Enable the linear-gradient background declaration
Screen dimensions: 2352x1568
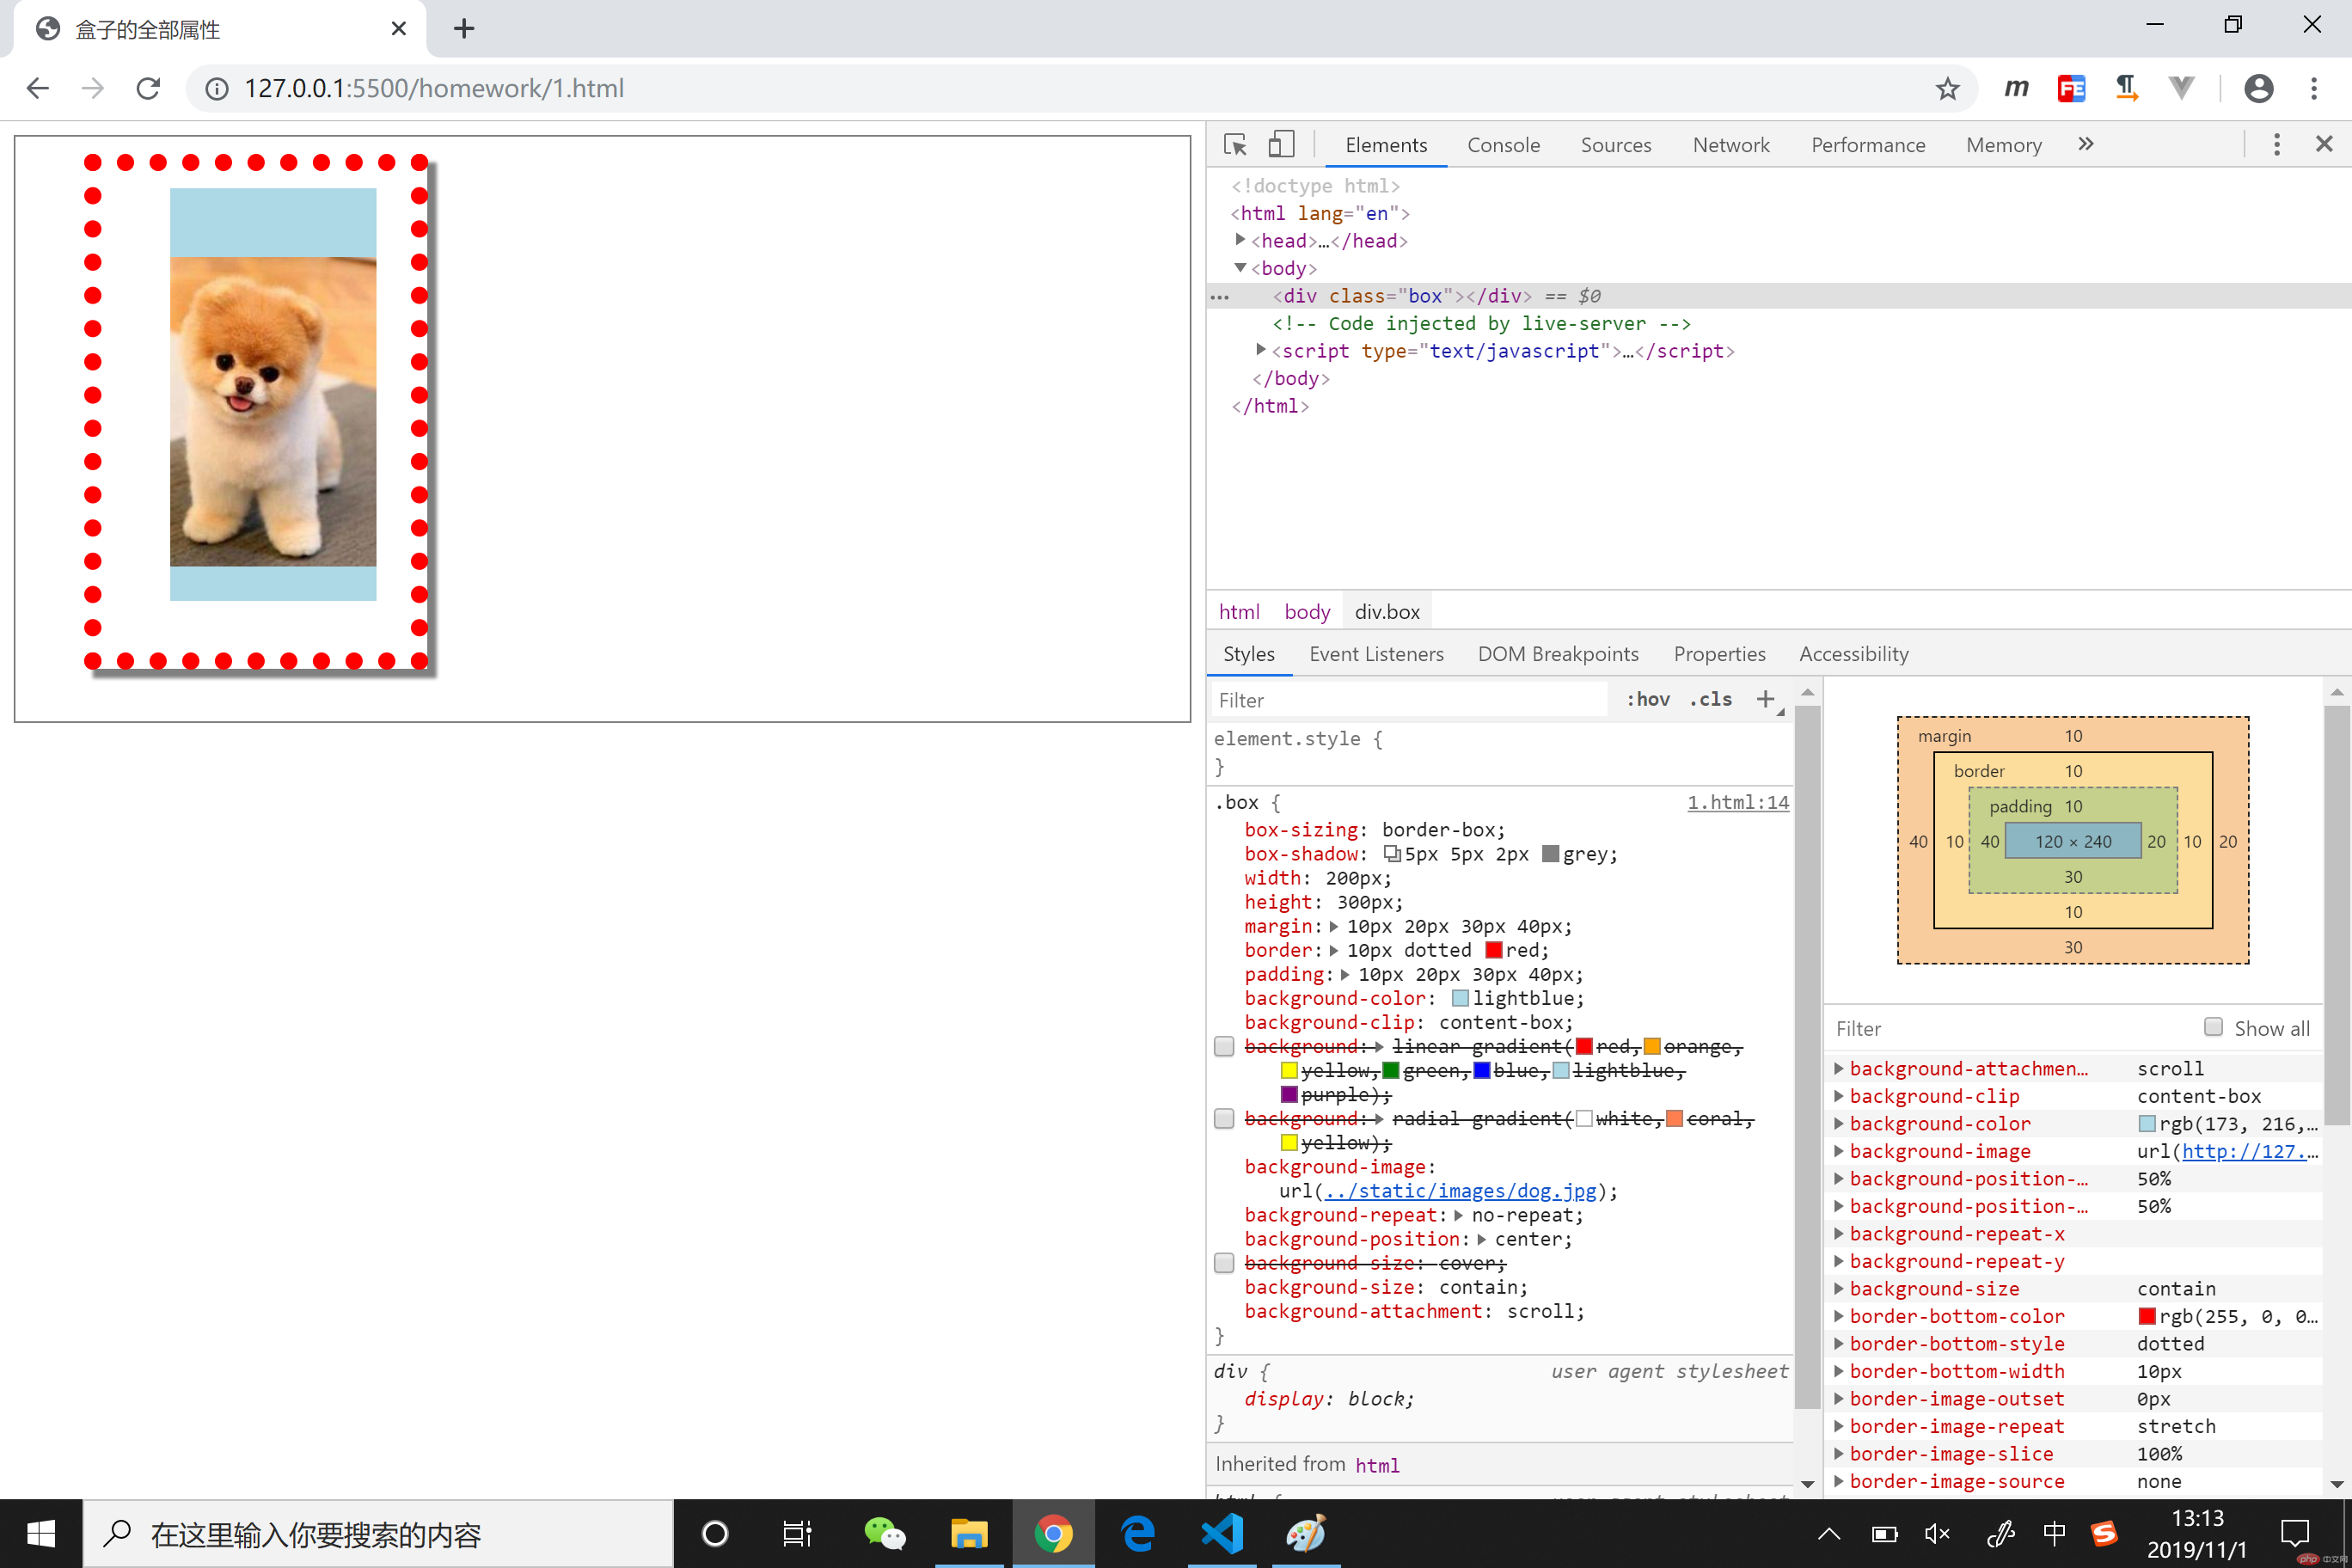tap(1224, 1046)
